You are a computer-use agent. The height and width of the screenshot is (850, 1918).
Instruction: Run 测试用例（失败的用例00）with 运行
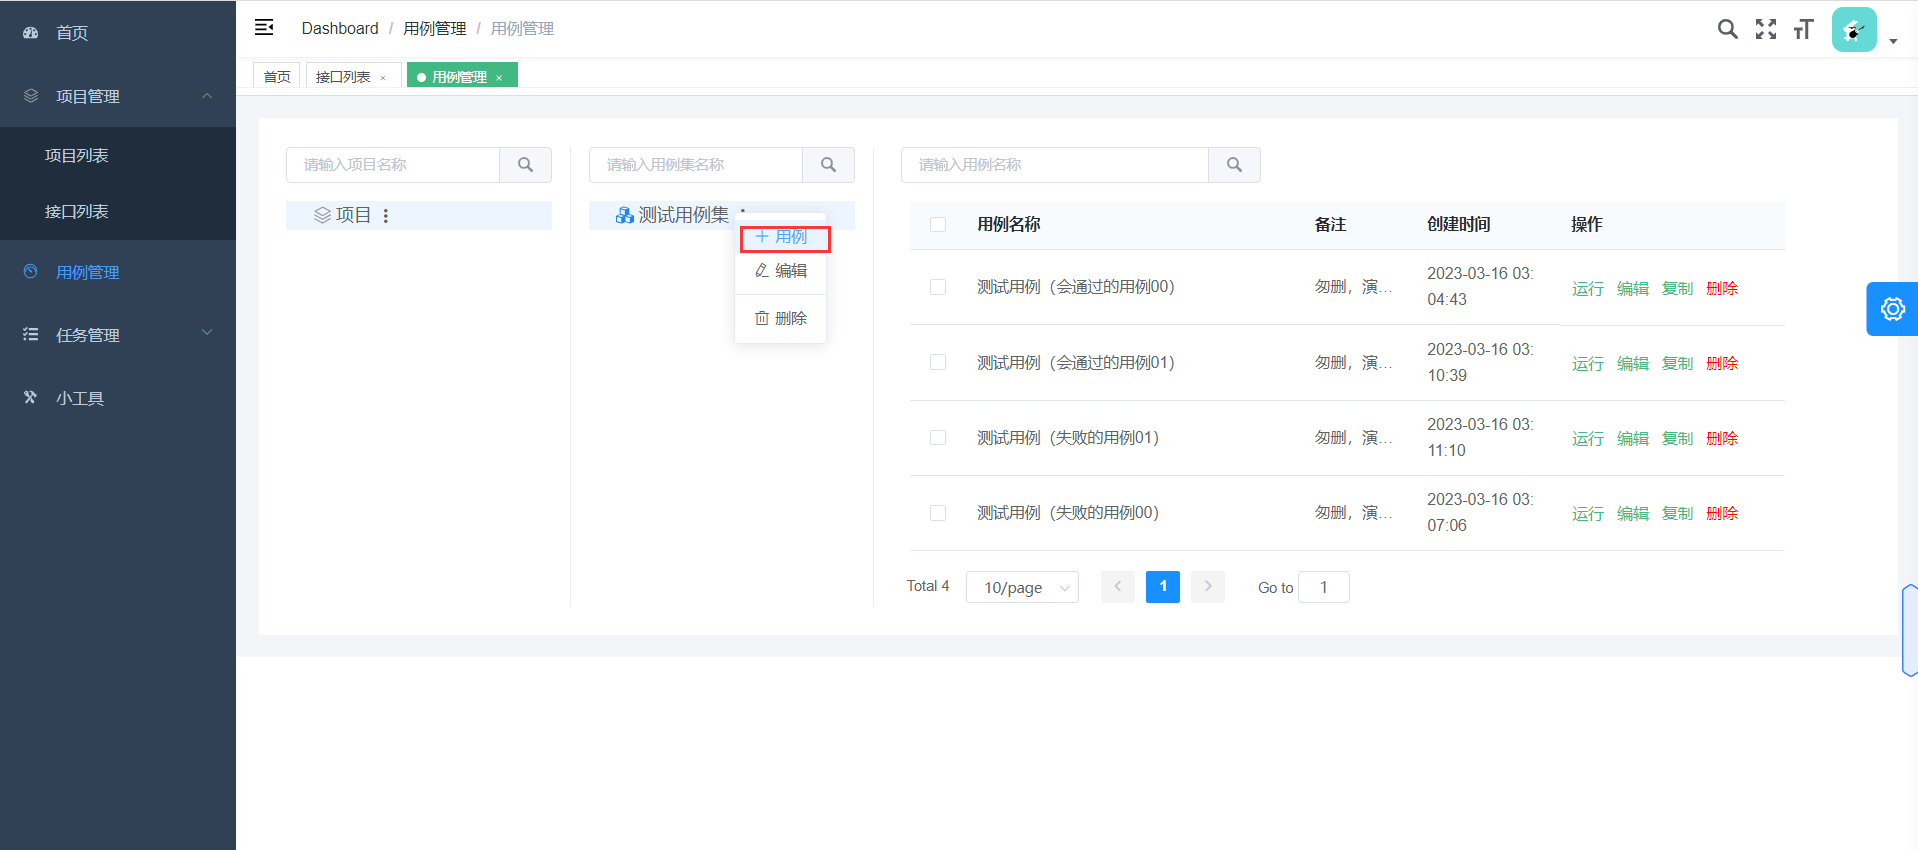(x=1587, y=513)
